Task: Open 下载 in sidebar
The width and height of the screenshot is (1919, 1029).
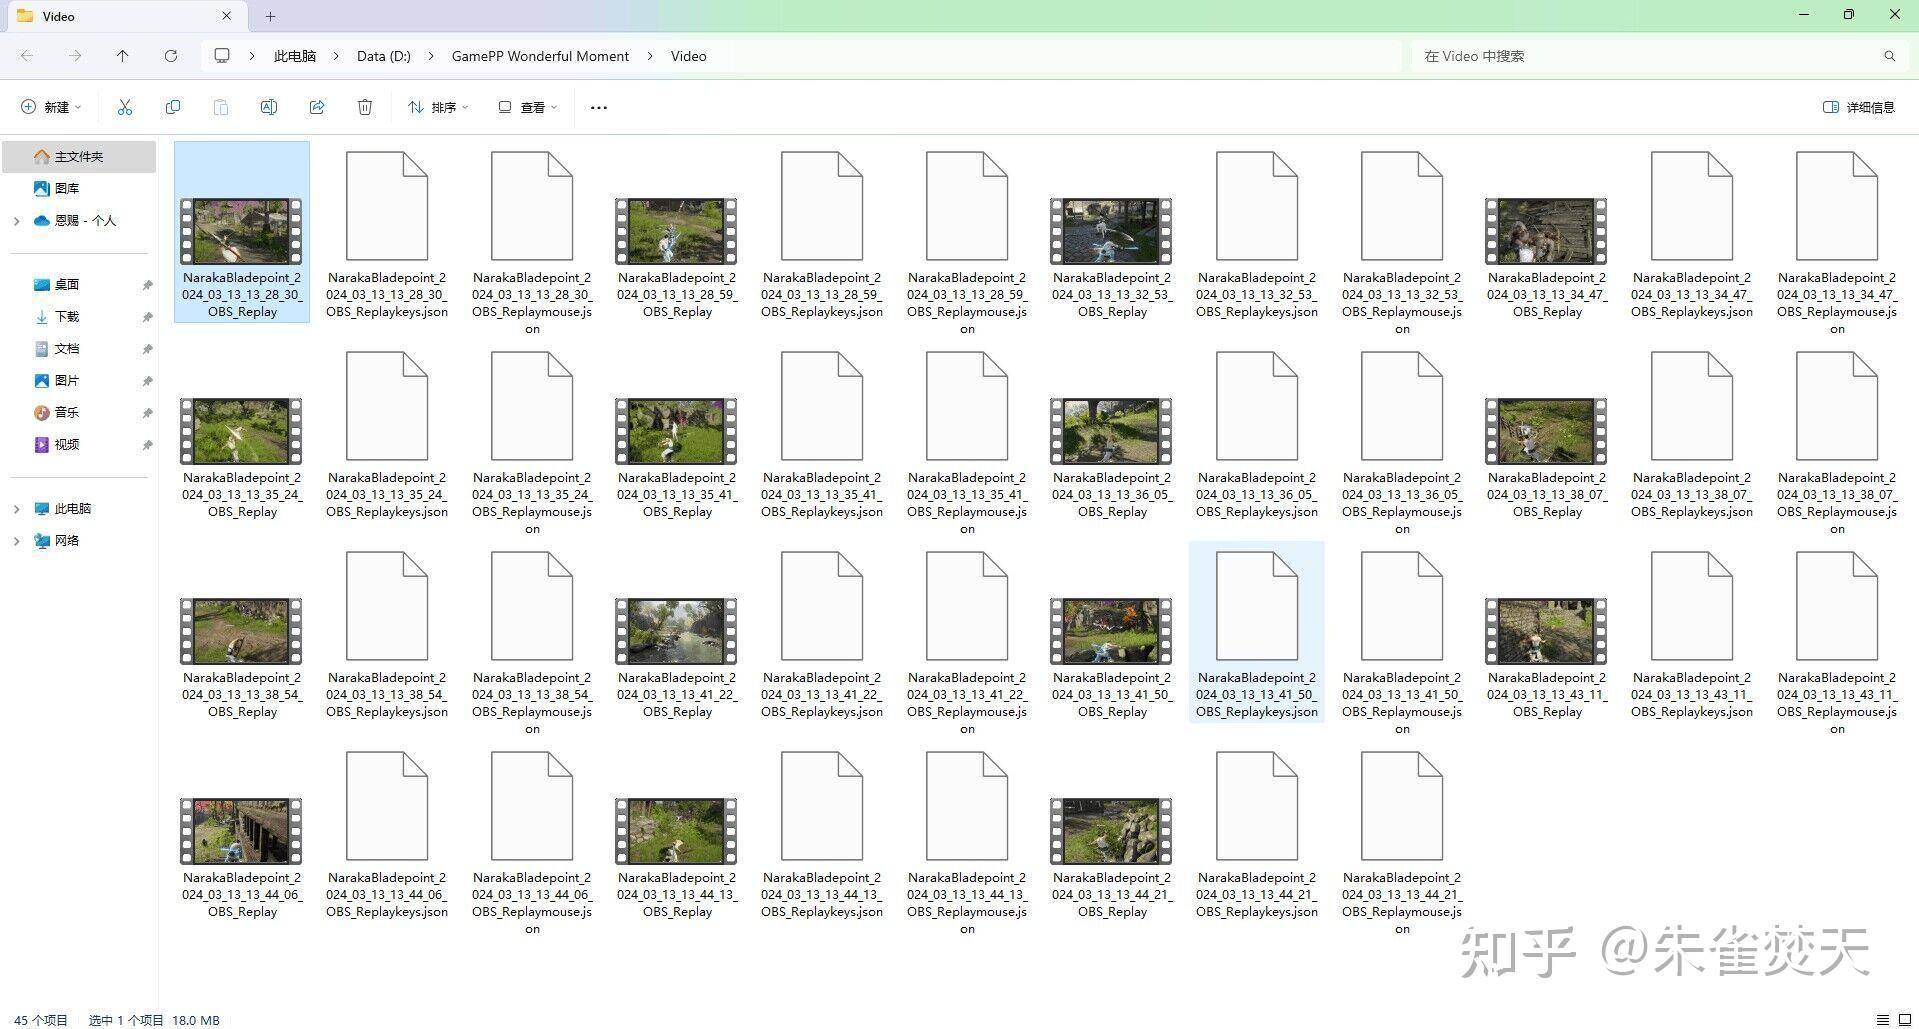Action: [67, 316]
